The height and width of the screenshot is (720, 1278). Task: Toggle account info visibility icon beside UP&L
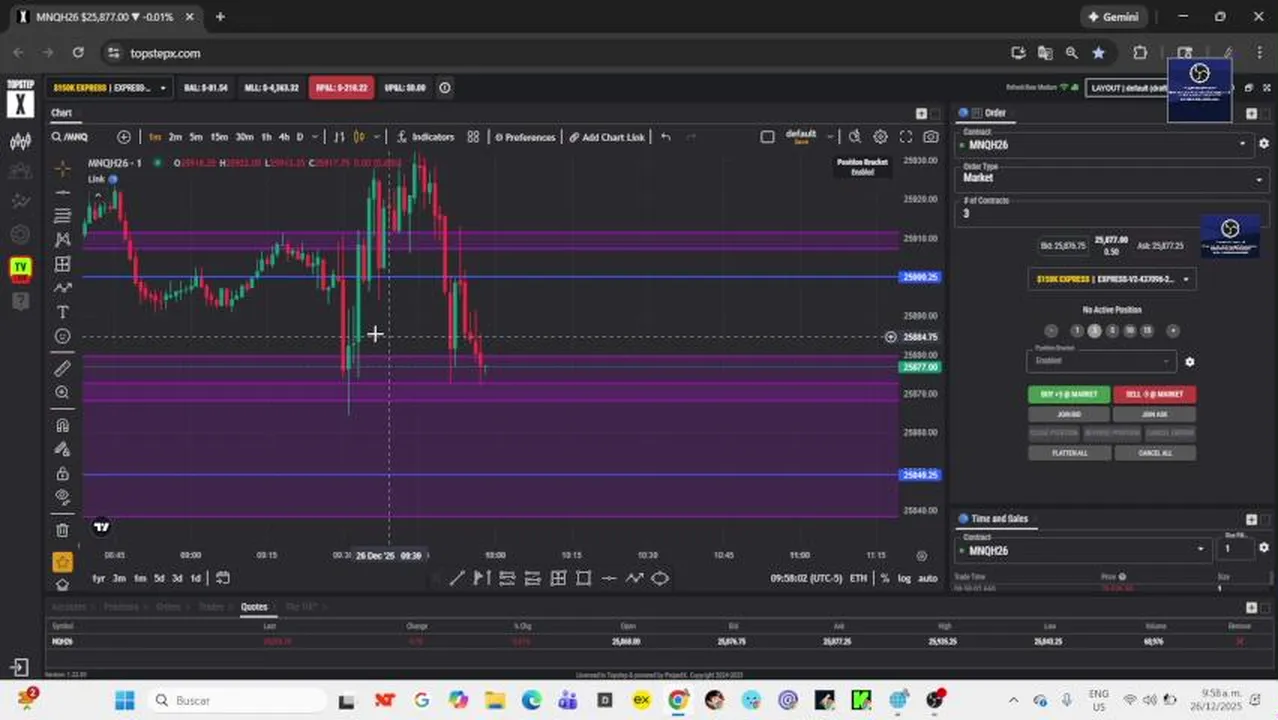tap(445, 88)
